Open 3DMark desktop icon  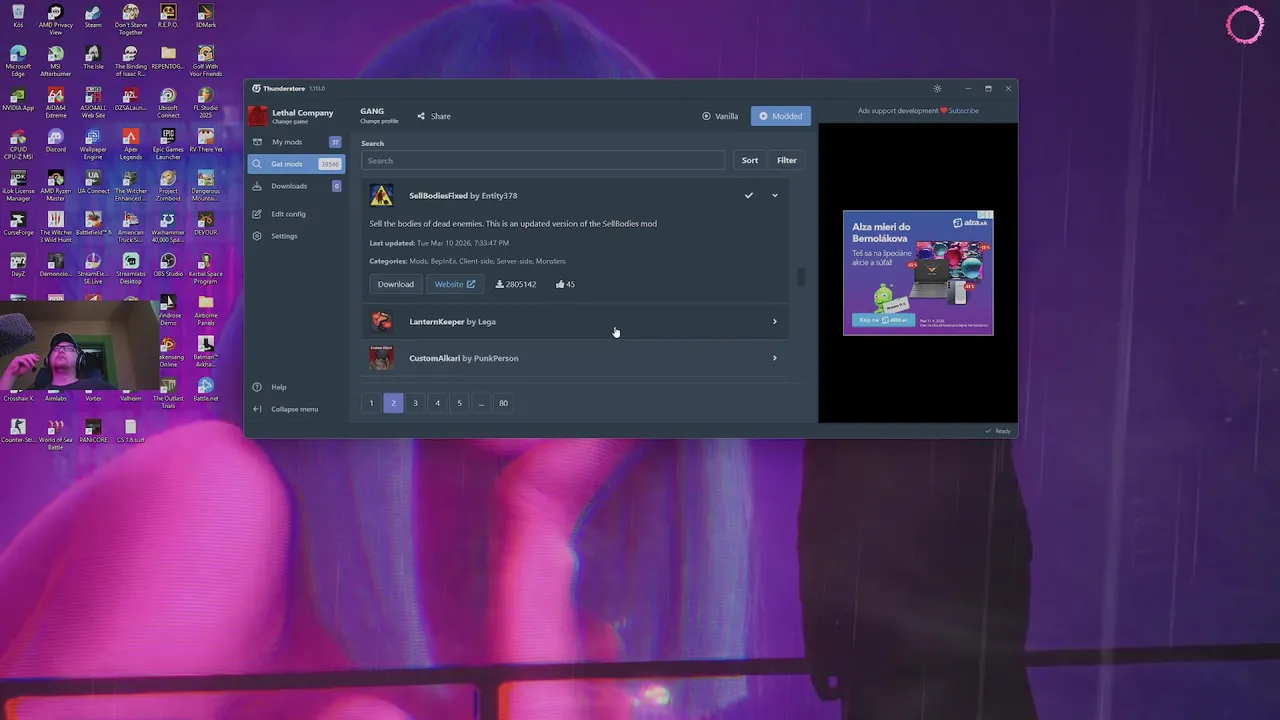coord(205,17)
